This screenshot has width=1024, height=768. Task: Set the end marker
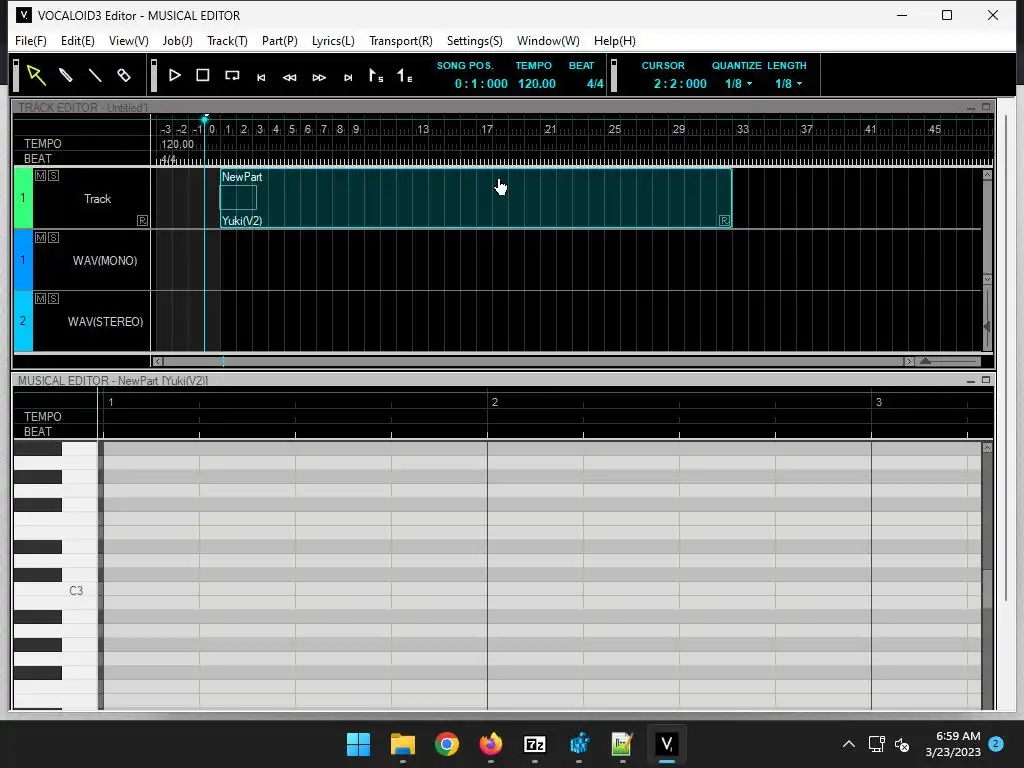click(405, 75)
